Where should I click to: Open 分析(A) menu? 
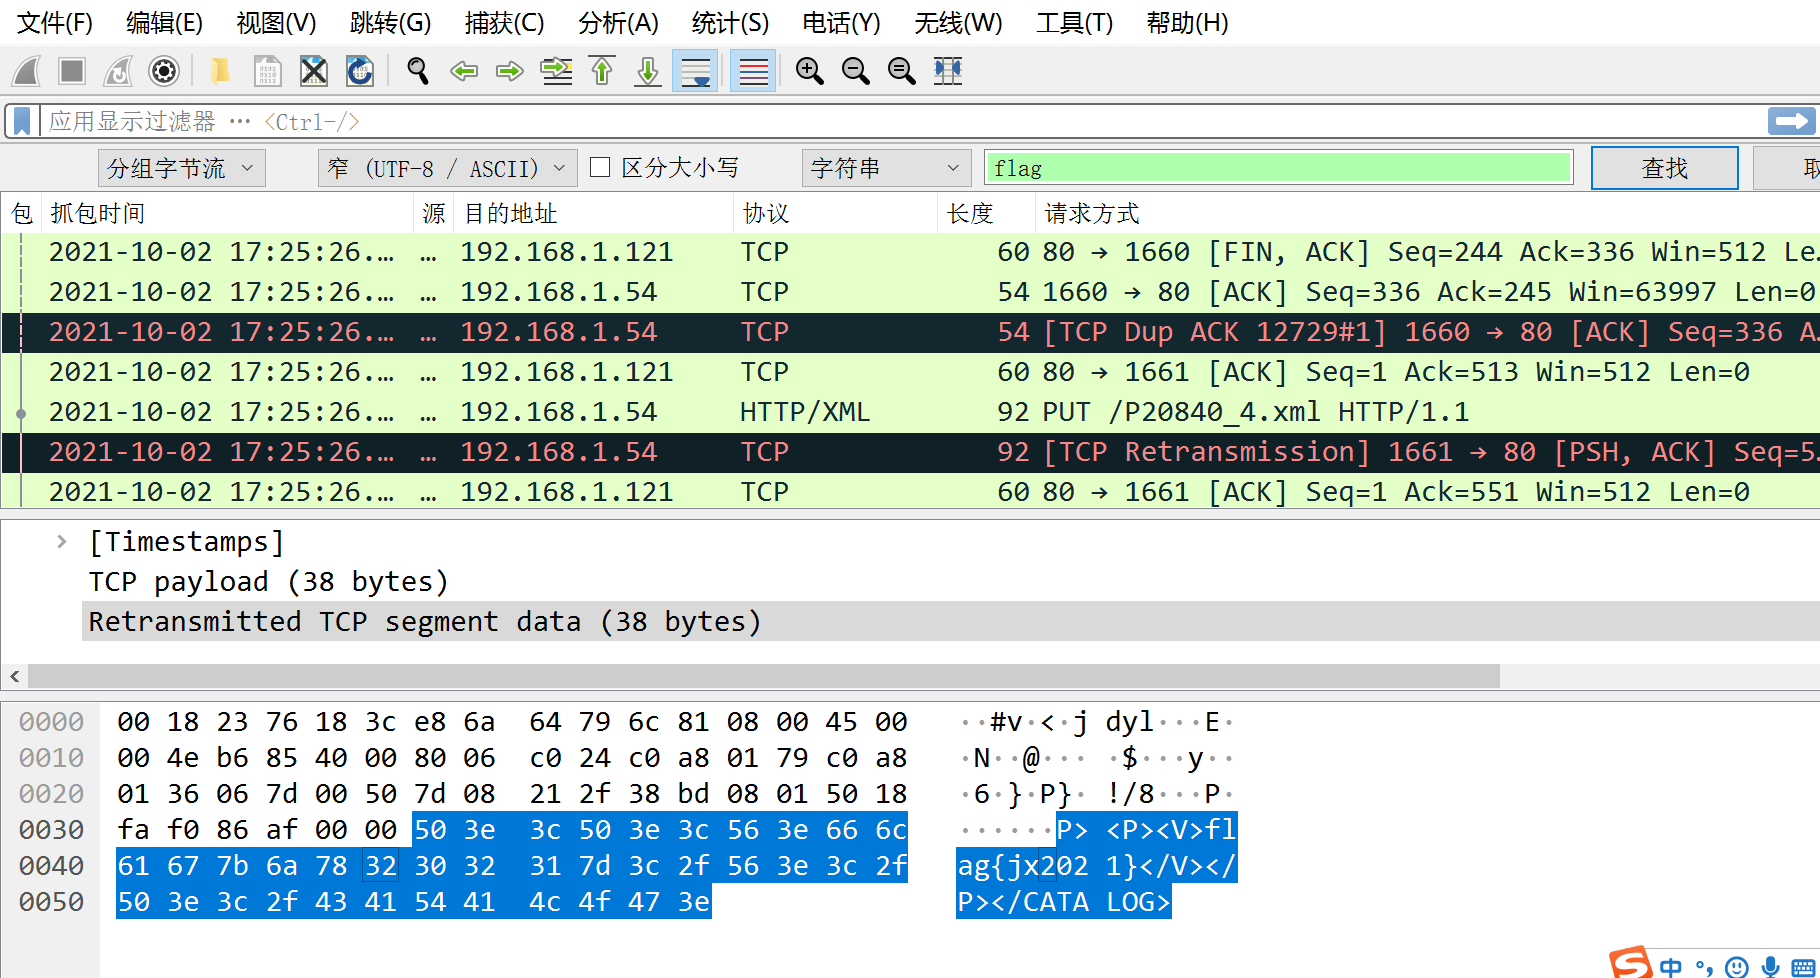click(x=618, y=23)
